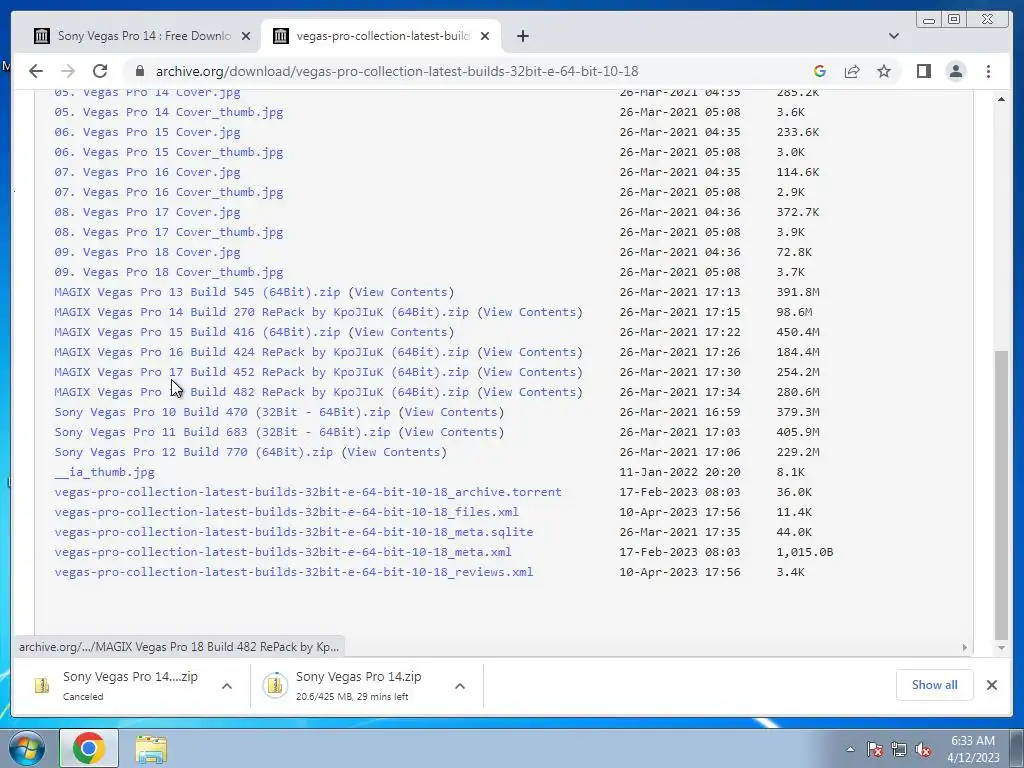Click the scroll up arrow
This screenshot has width=1024, height=768.
tap(1001, 99)
